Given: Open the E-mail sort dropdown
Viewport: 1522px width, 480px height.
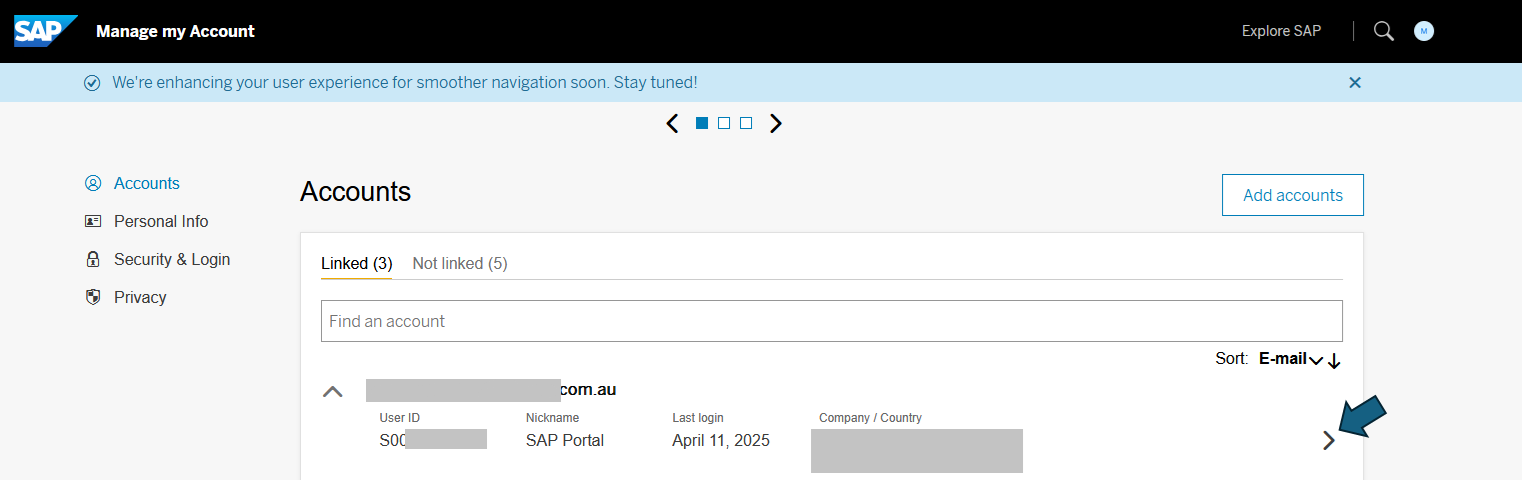Looking at the screenshot, I should coord(1291,359).
